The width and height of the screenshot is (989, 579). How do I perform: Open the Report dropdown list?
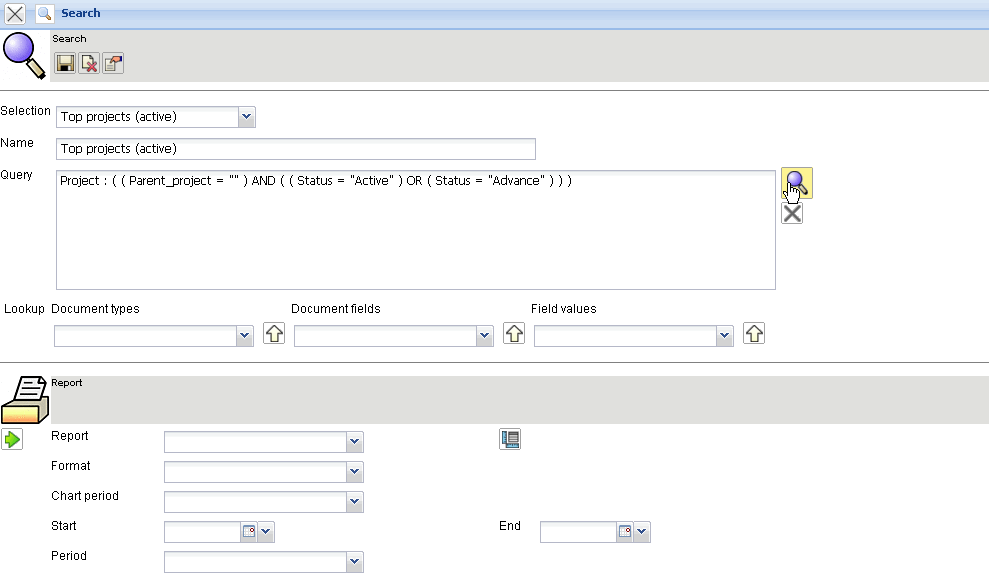click(x=354, y=442)
